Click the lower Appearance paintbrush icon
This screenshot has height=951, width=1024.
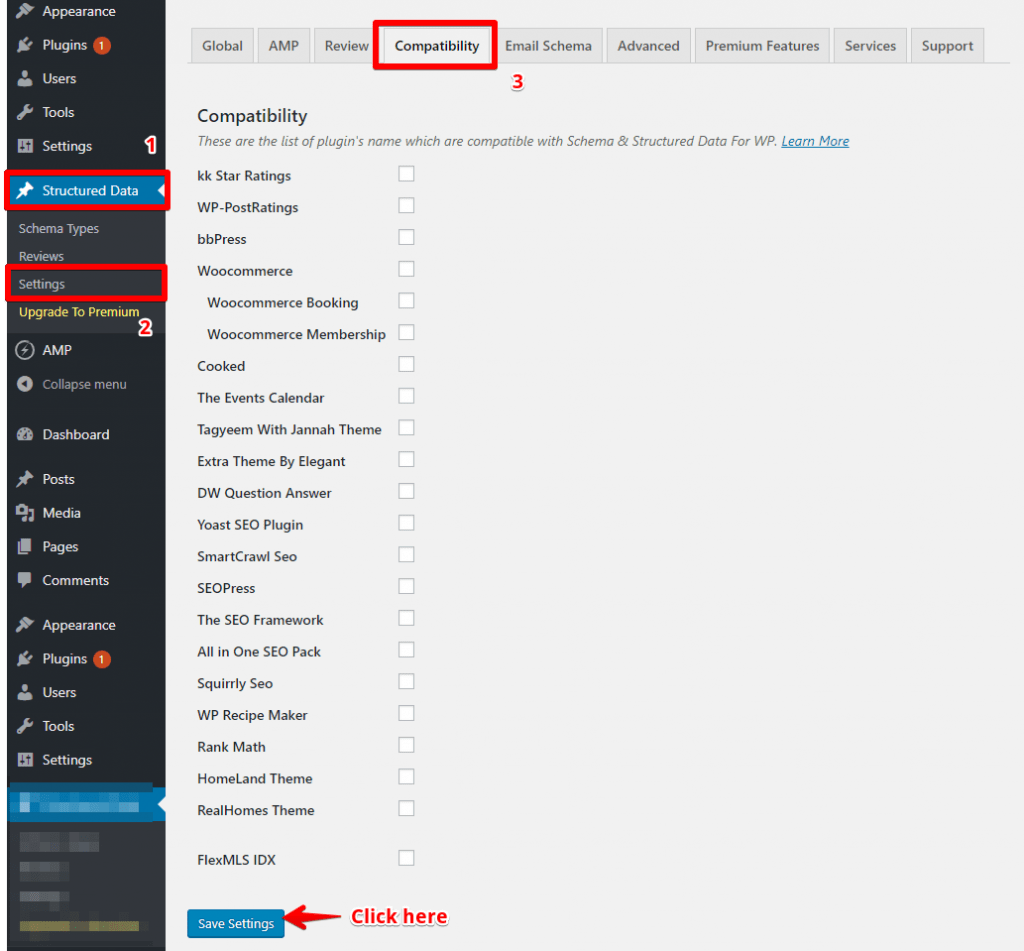(25, 624)
